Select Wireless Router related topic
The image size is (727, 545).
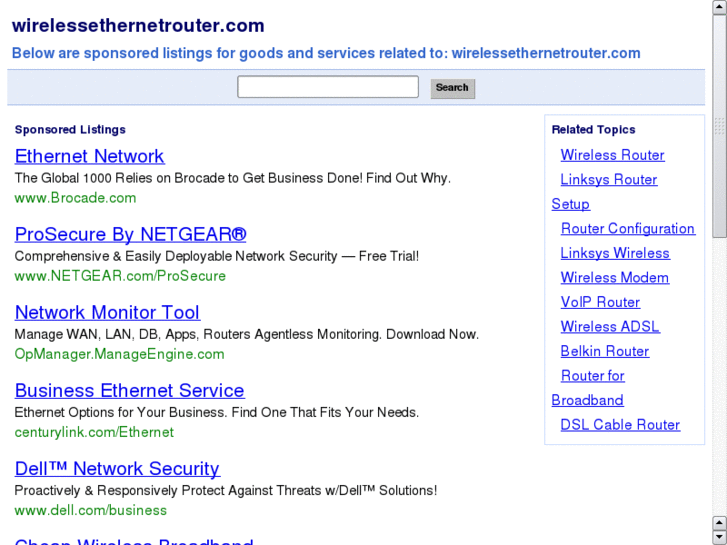pos(612,155)
